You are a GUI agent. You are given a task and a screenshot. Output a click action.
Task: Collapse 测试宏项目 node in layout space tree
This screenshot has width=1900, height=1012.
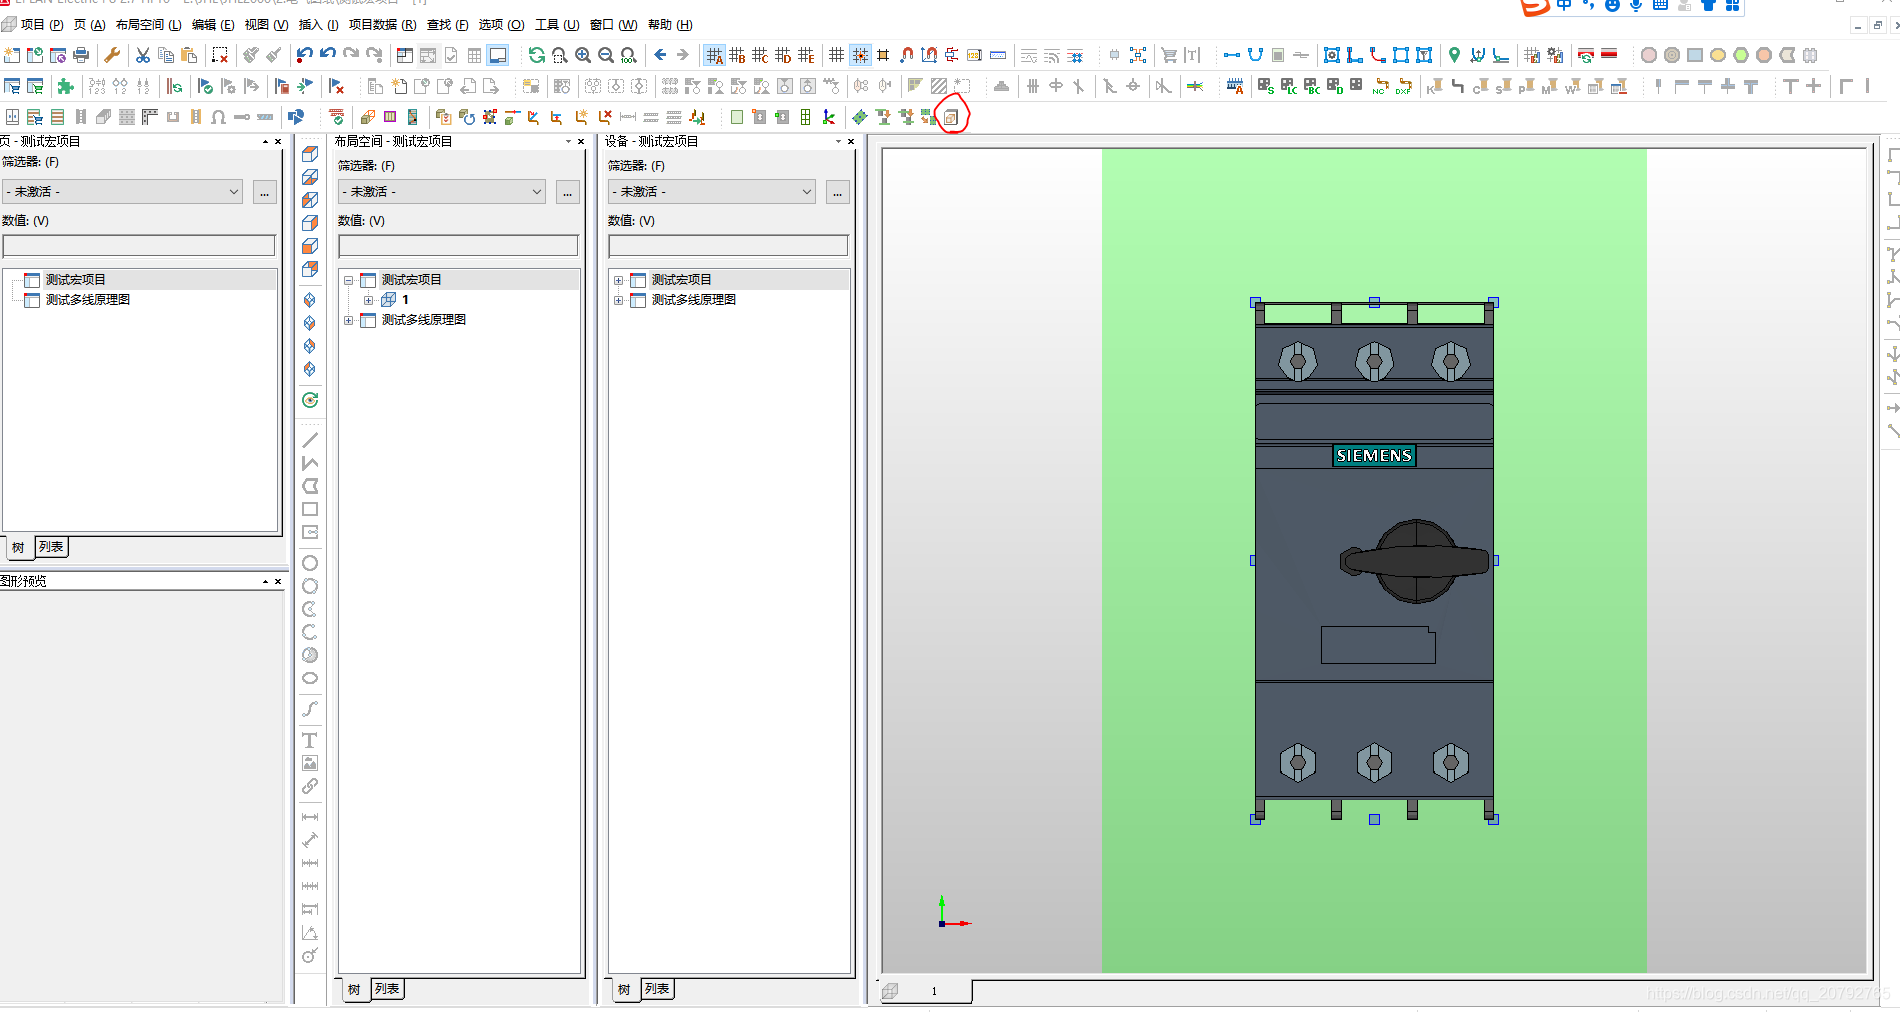tap(349, 280)
